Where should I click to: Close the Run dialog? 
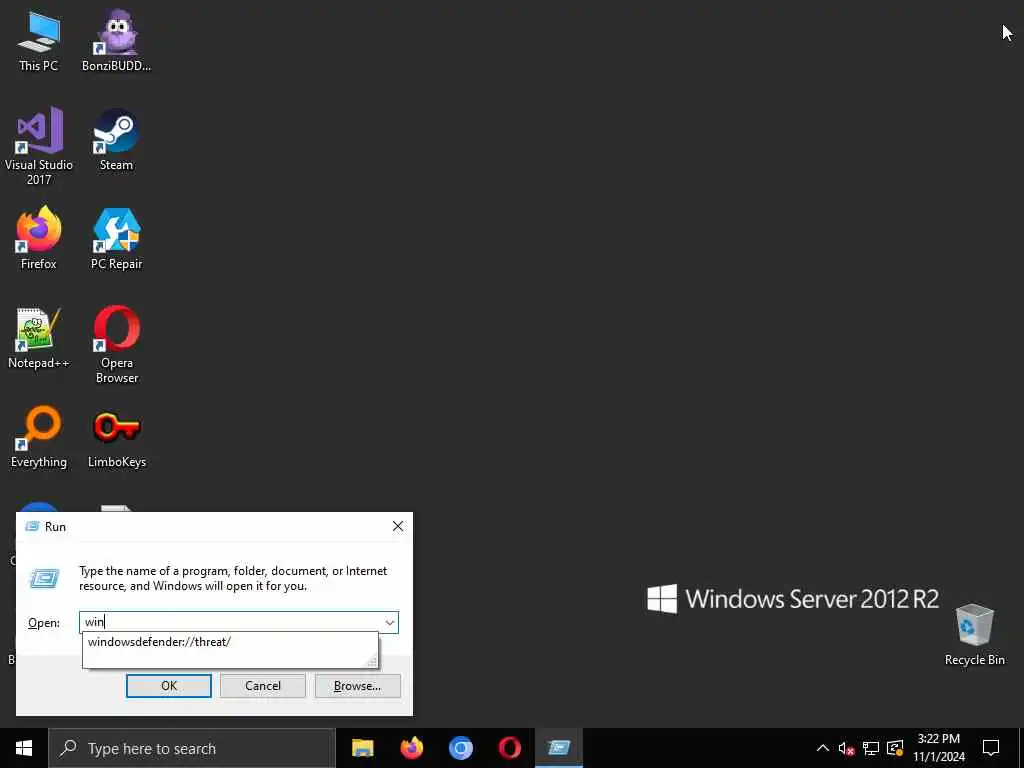point(398,526)
